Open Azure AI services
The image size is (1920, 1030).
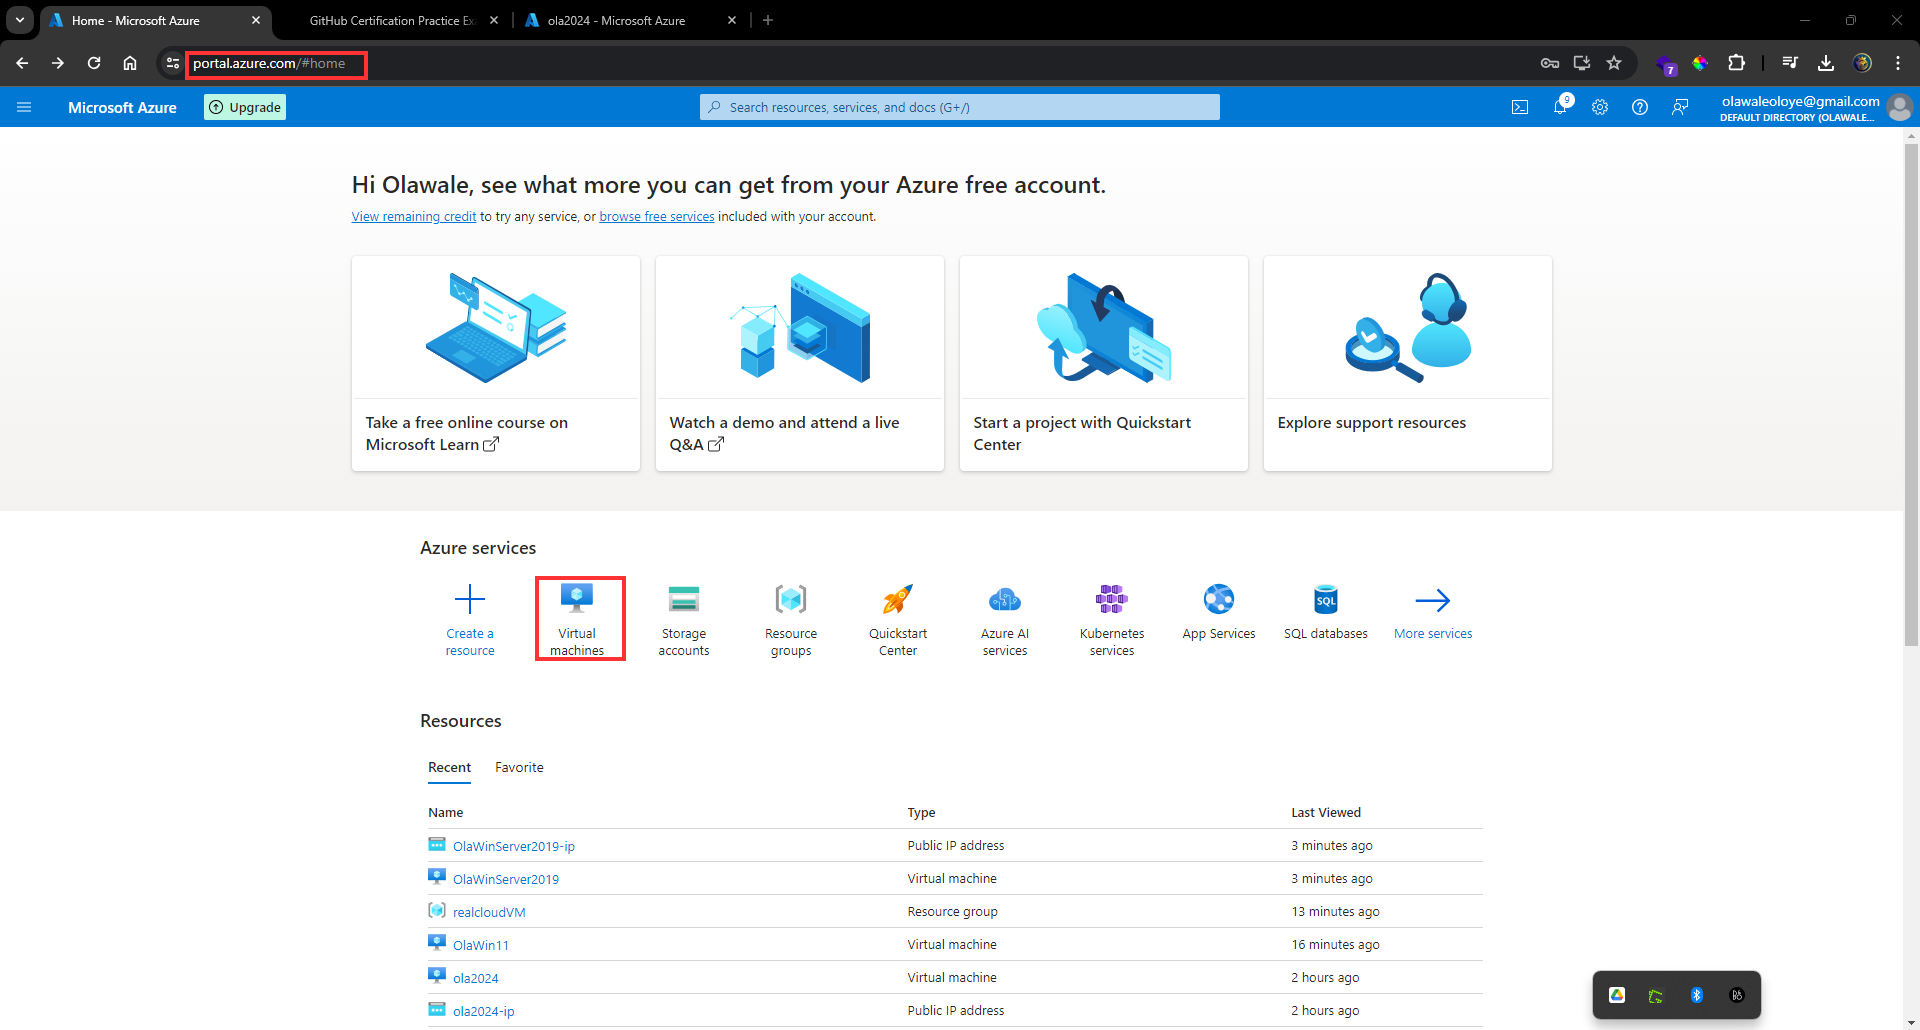1005,619
